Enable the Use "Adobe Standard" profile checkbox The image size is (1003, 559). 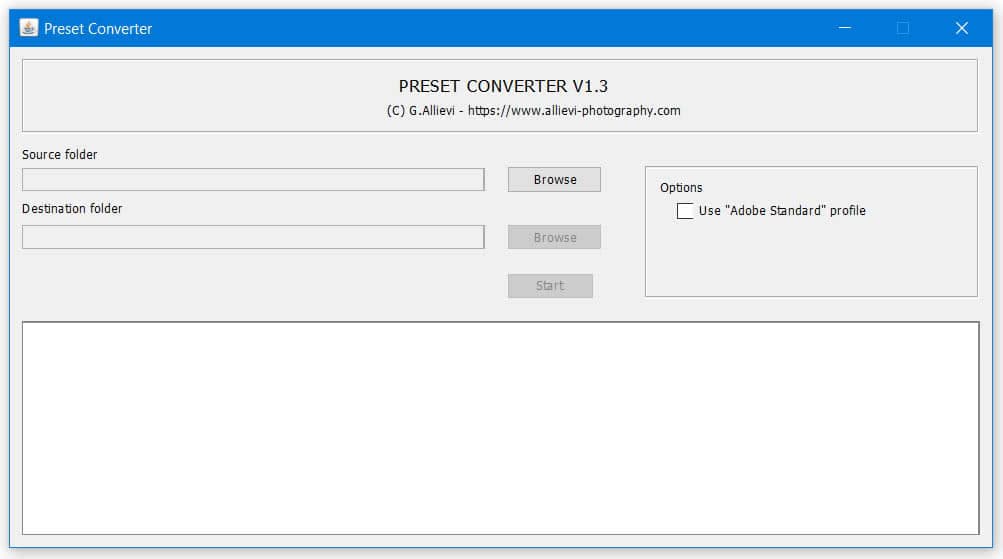tap(685, 211)
